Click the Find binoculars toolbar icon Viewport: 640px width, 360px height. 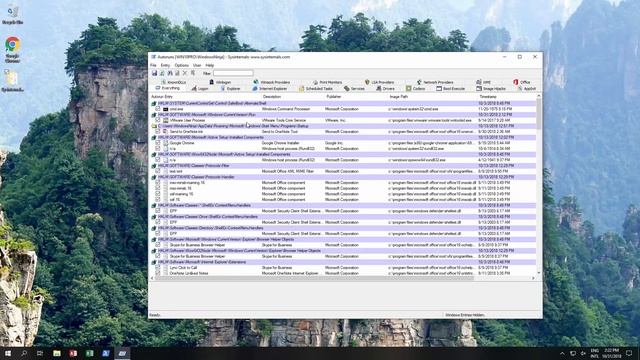click(170, 73)
